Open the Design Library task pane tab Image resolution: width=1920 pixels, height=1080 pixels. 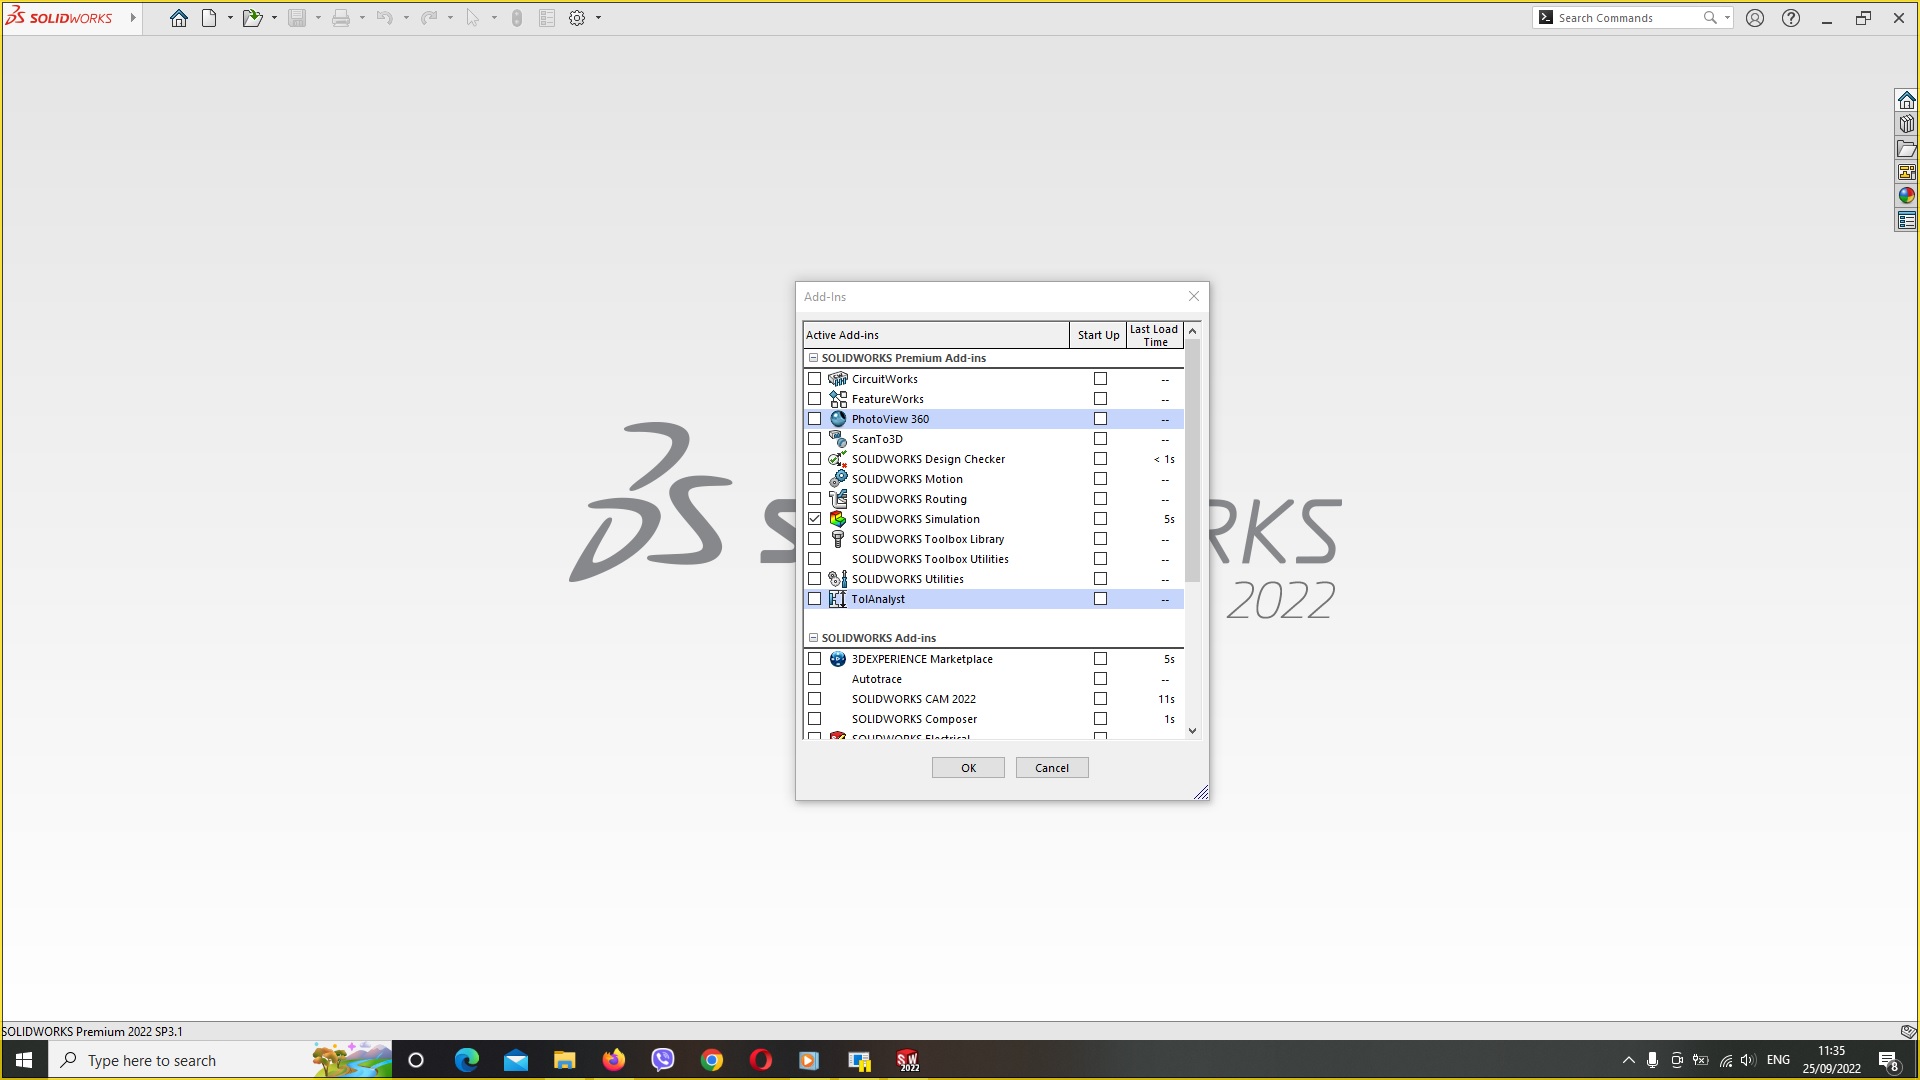pyautogui.click(x=1907, y=124)
